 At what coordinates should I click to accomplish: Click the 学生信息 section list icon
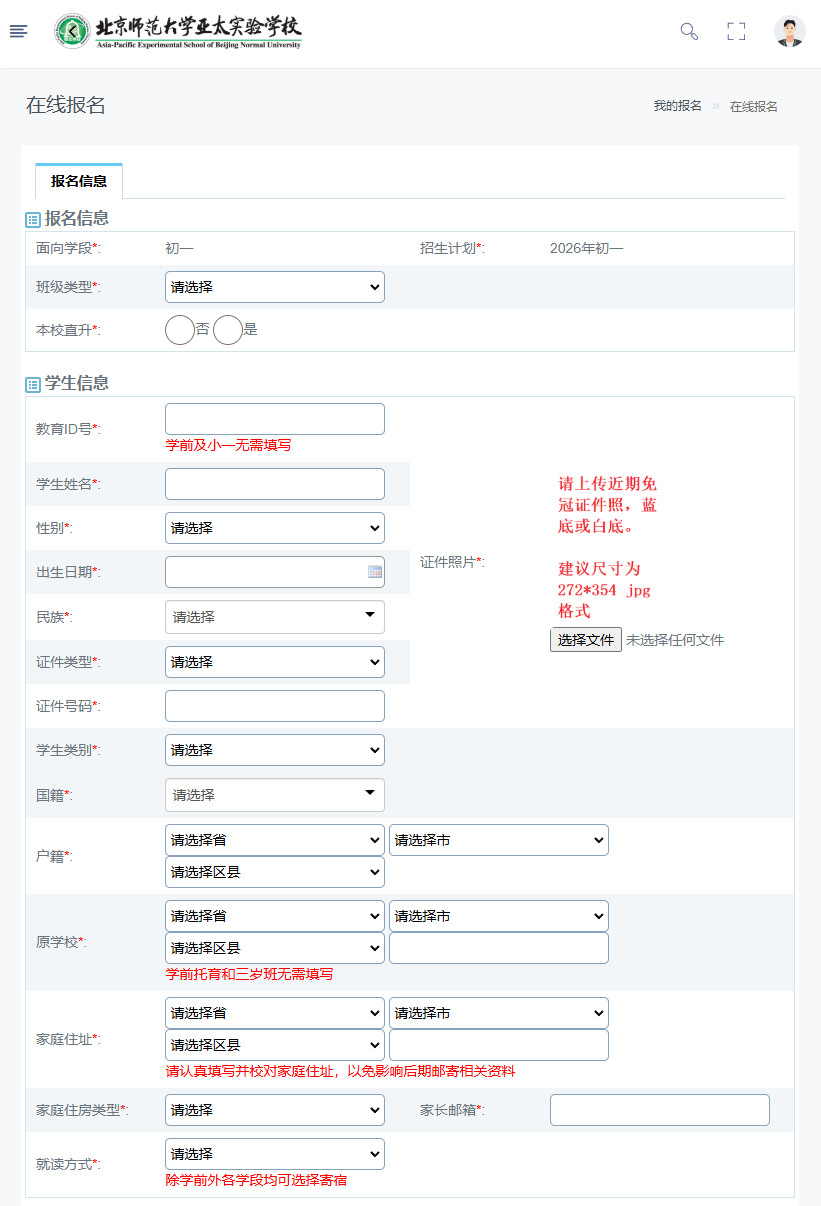point(33,384)
